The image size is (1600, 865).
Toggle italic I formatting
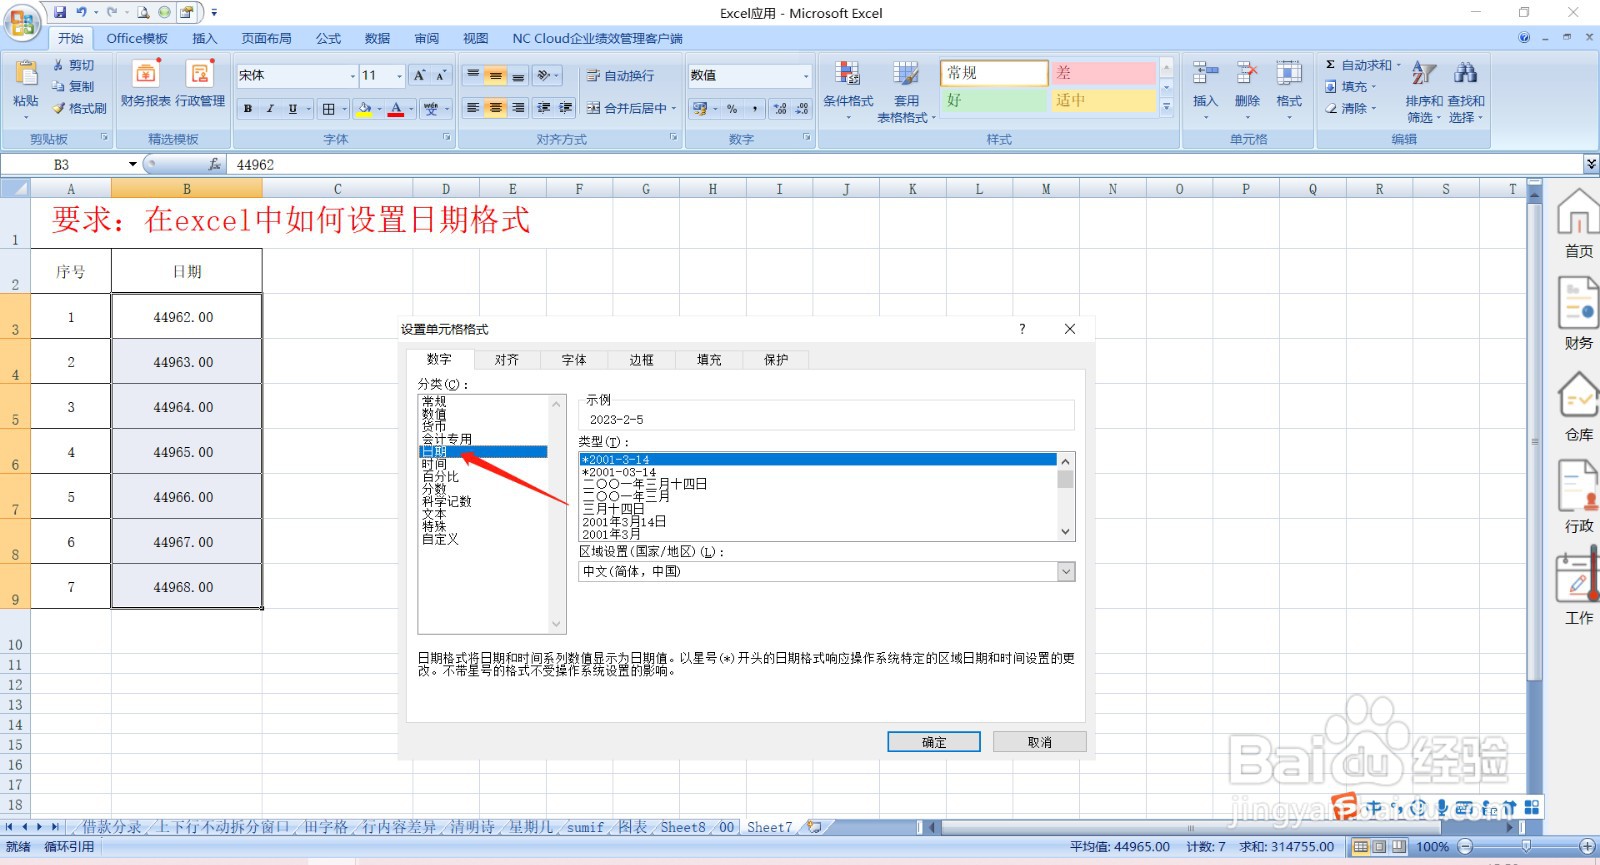point(270,109)
